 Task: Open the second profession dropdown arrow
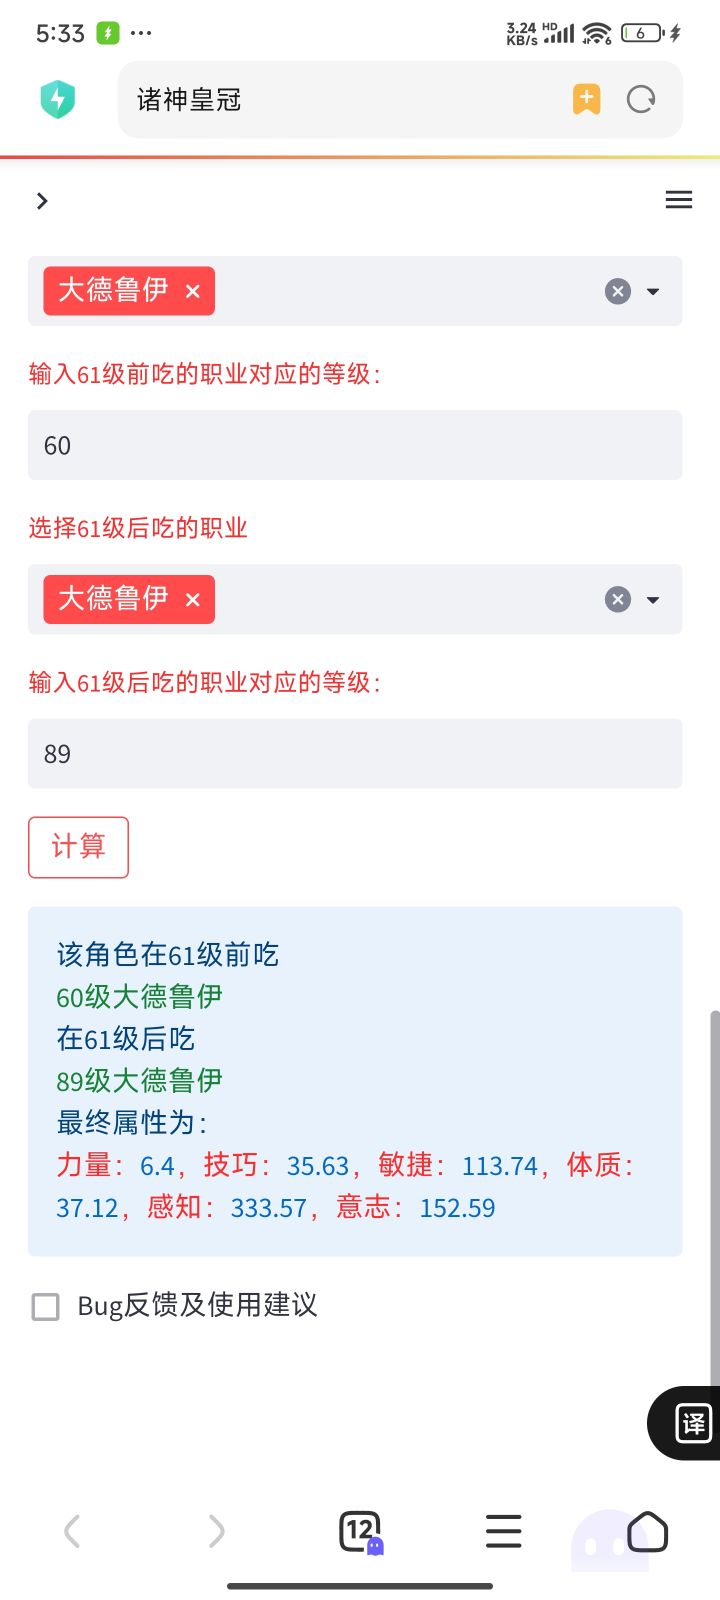653,600
